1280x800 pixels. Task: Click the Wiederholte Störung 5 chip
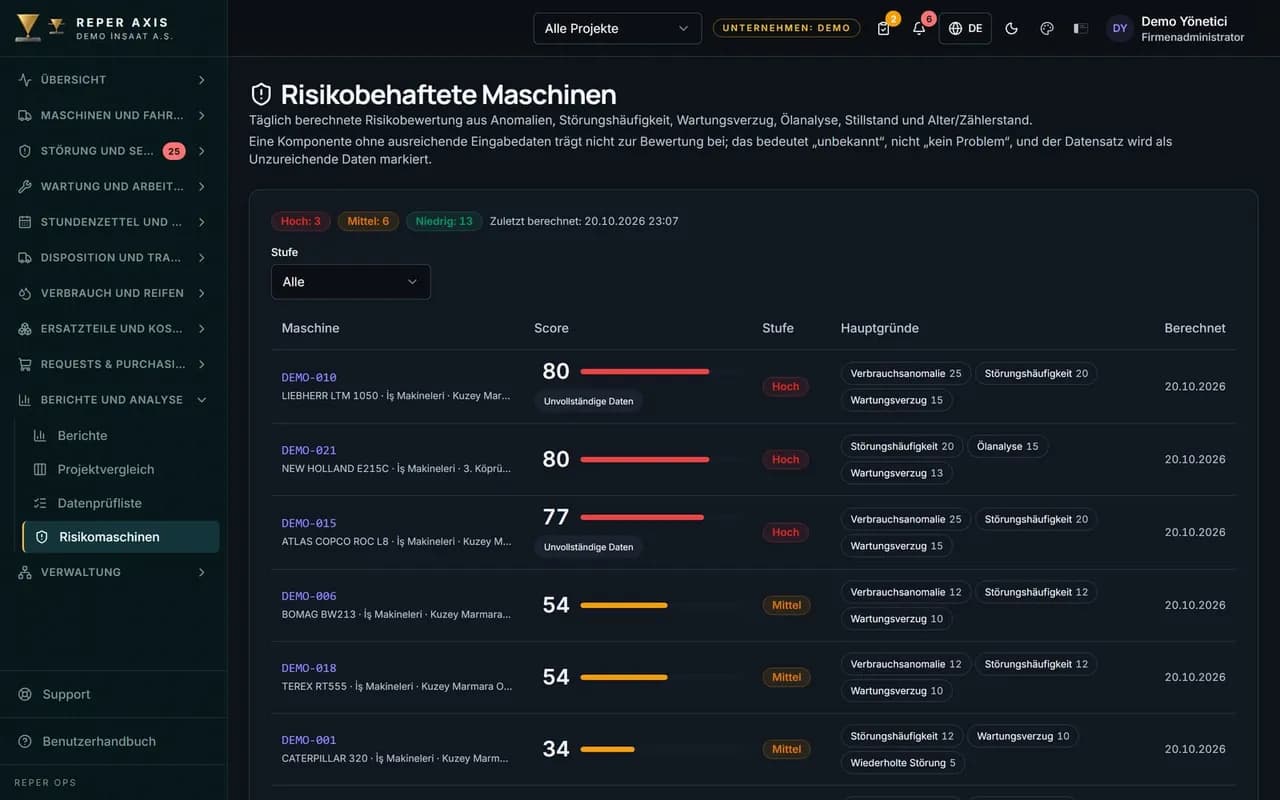click(x=903, y=763)
